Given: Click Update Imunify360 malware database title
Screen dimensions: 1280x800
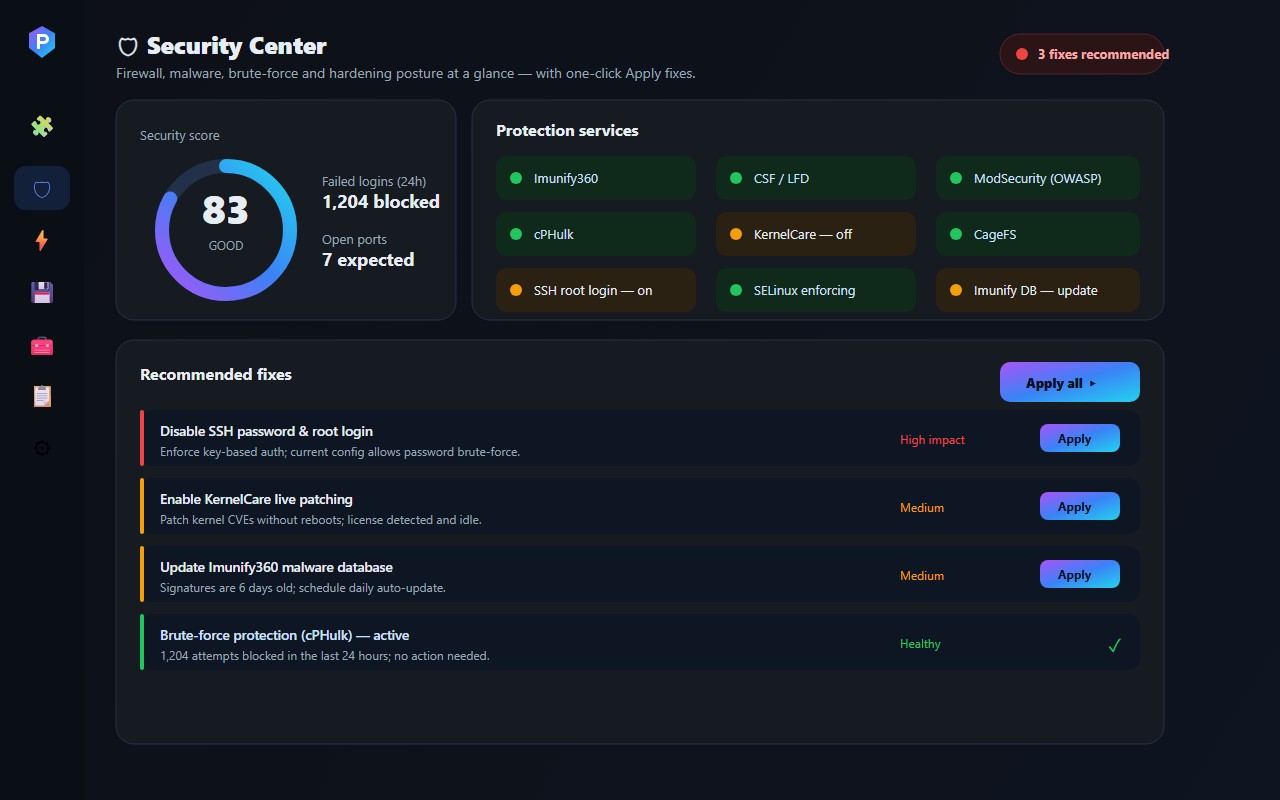Looking at the screenshot, I should [276, 567].
